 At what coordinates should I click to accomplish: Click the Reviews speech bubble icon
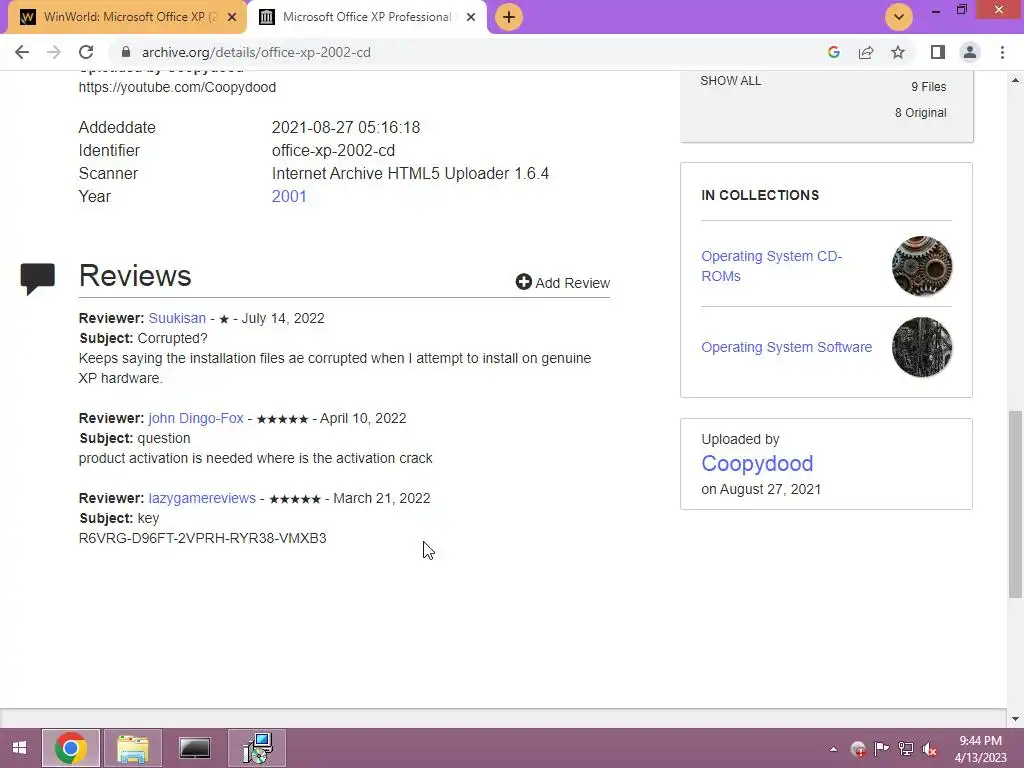pyautogui.click(x=38, y=279)
